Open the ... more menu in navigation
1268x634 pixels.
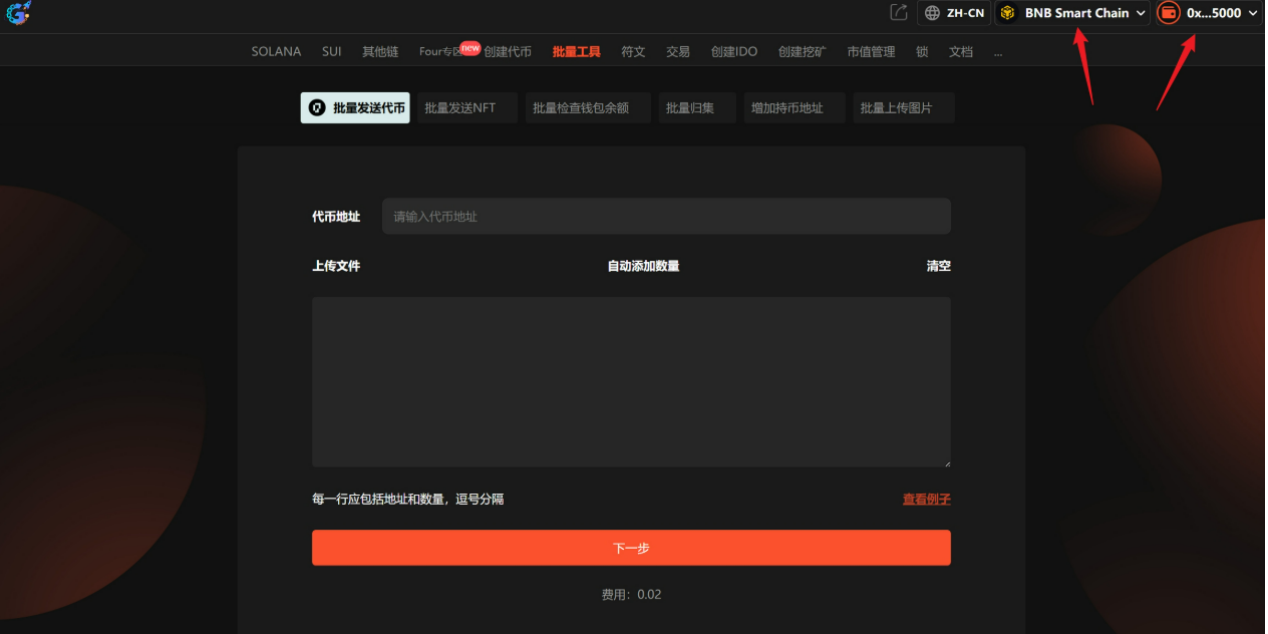998,52
